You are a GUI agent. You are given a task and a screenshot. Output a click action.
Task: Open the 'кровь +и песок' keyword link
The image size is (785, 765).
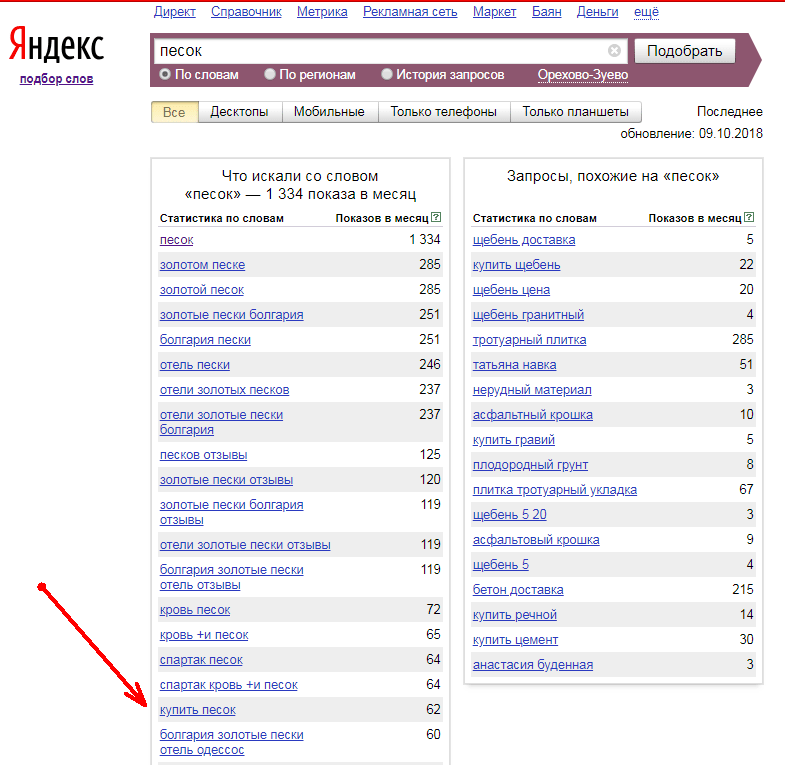click(x=204, y=635)
